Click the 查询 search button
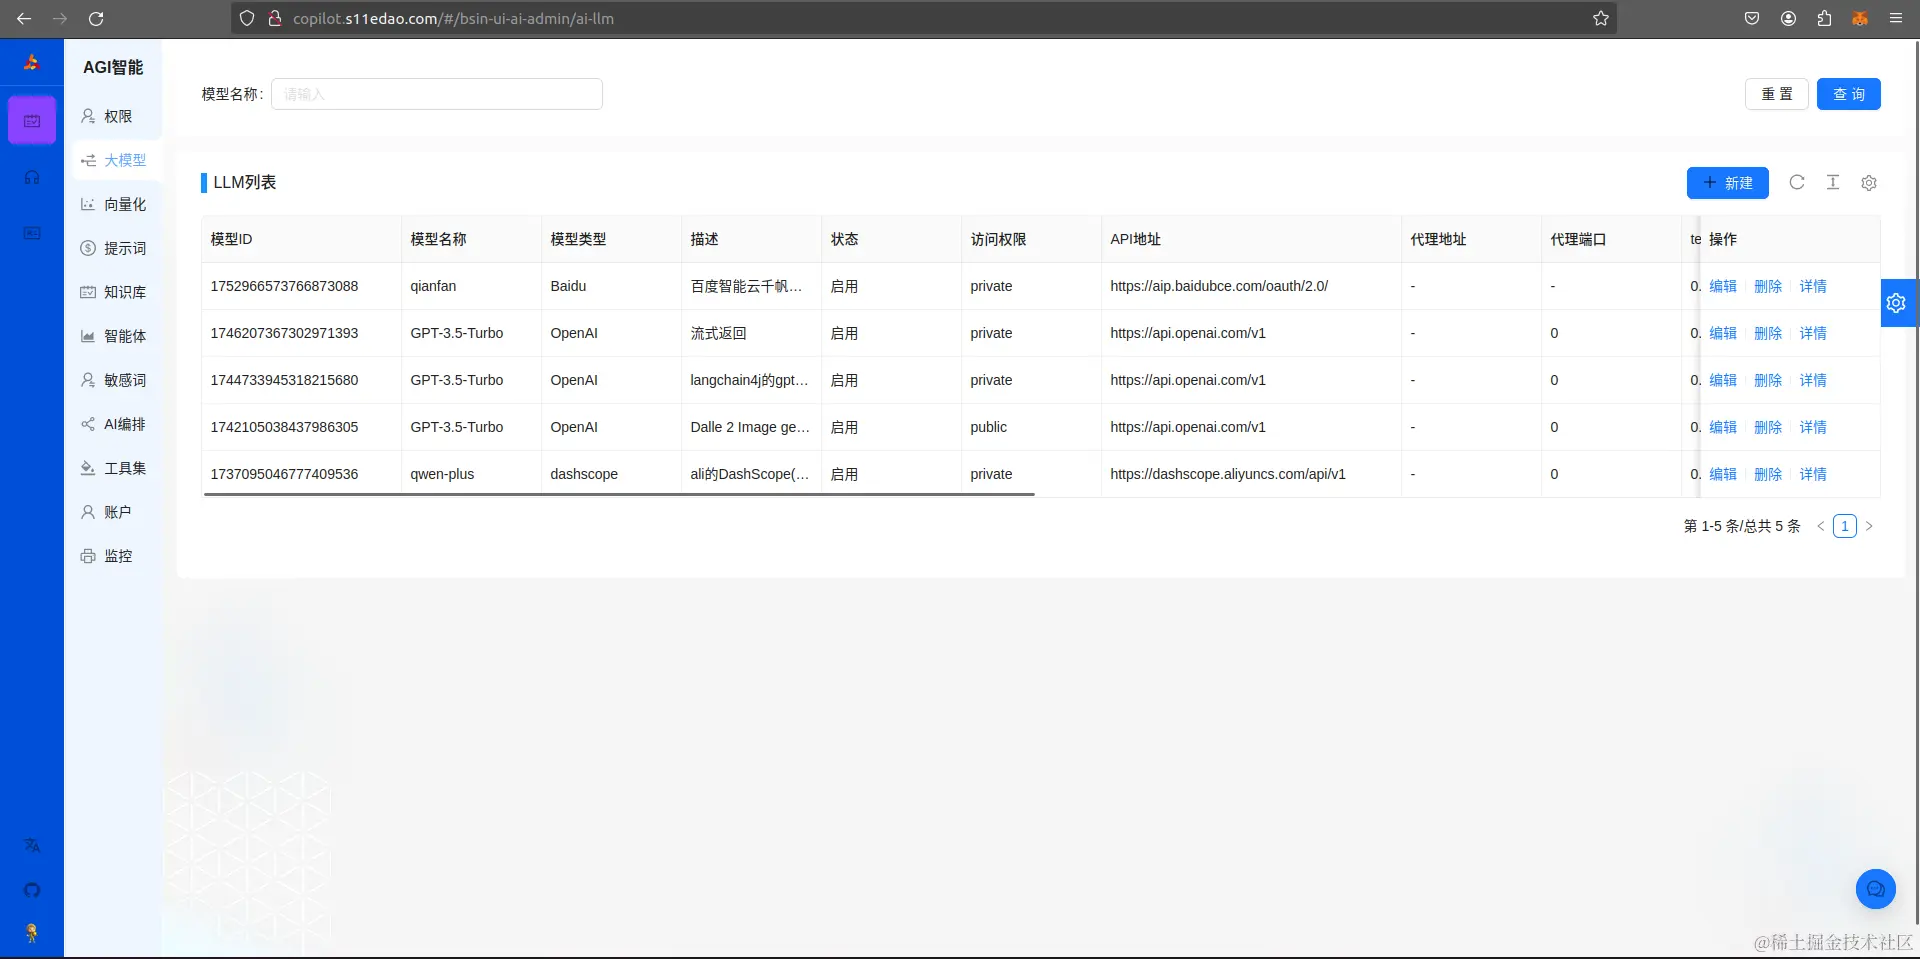 [x=1849, y=94]
